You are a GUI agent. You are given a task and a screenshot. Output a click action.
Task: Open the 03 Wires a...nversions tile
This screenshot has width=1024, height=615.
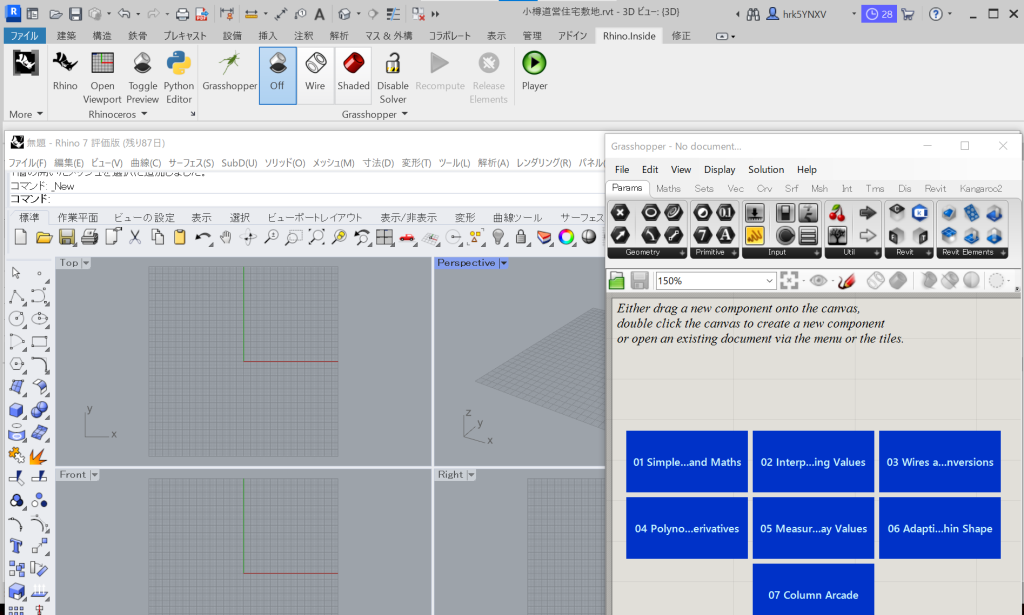[940, 462]
